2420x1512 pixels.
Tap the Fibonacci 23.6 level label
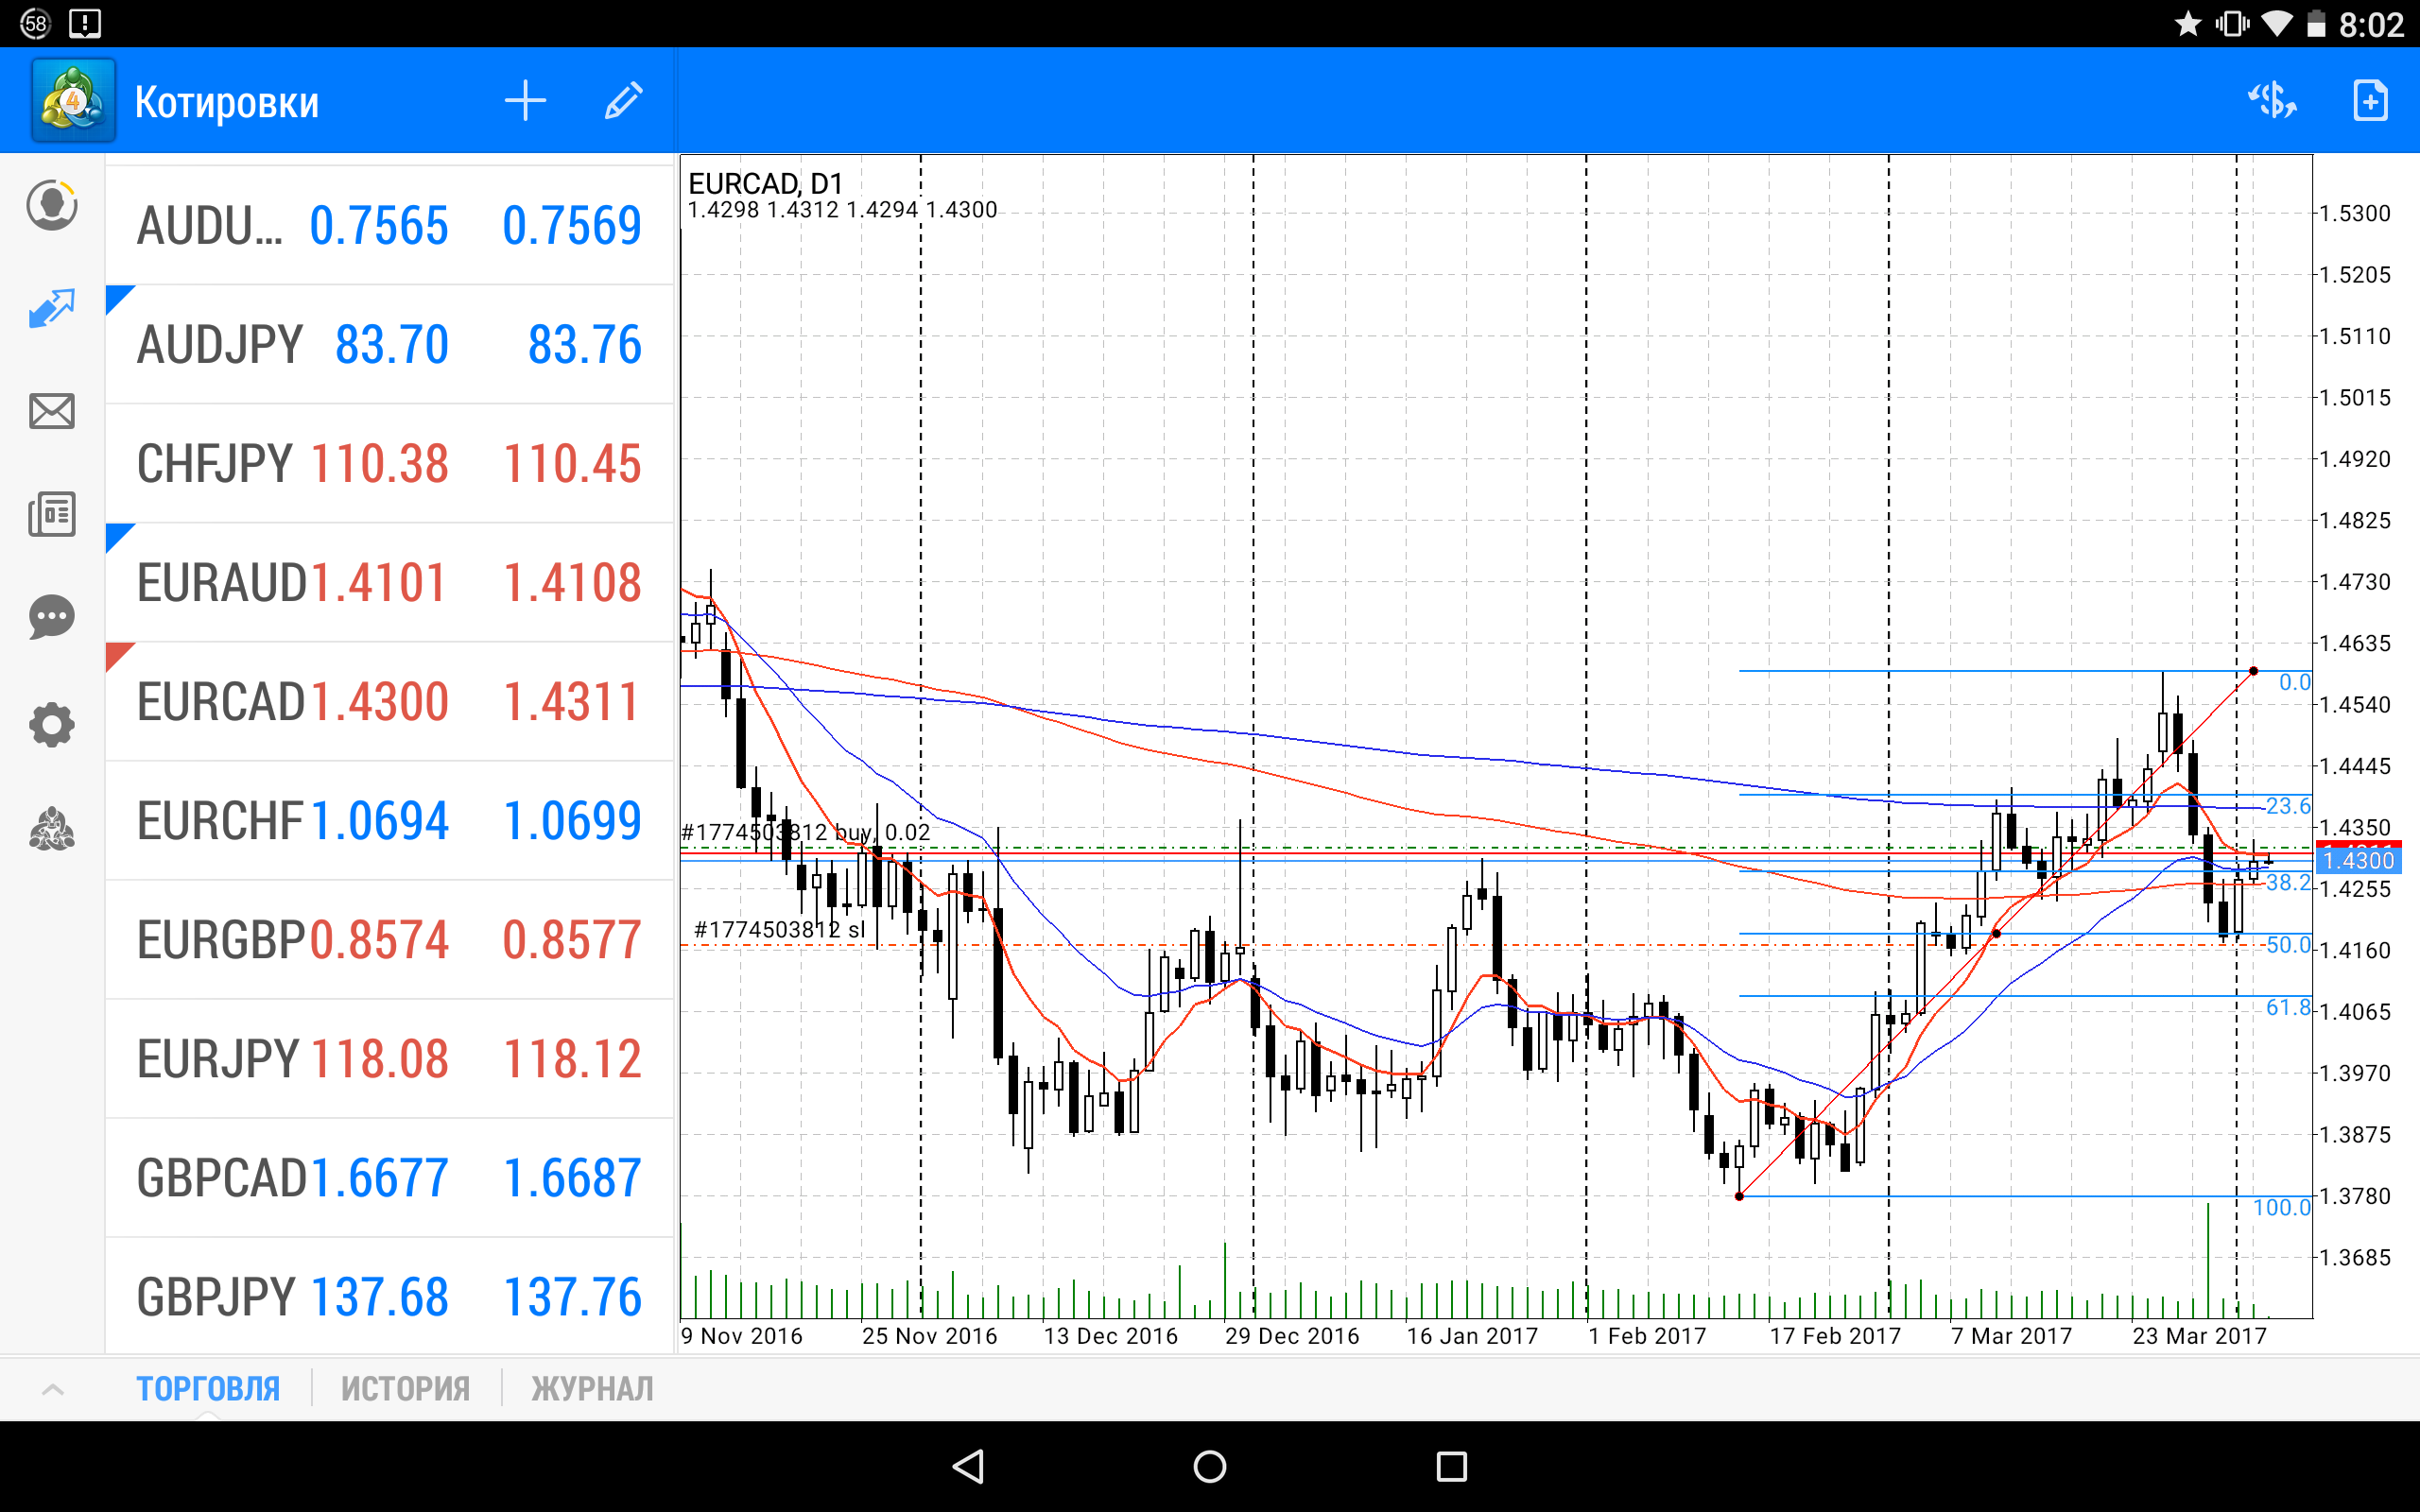click(x=2288, y=806)
